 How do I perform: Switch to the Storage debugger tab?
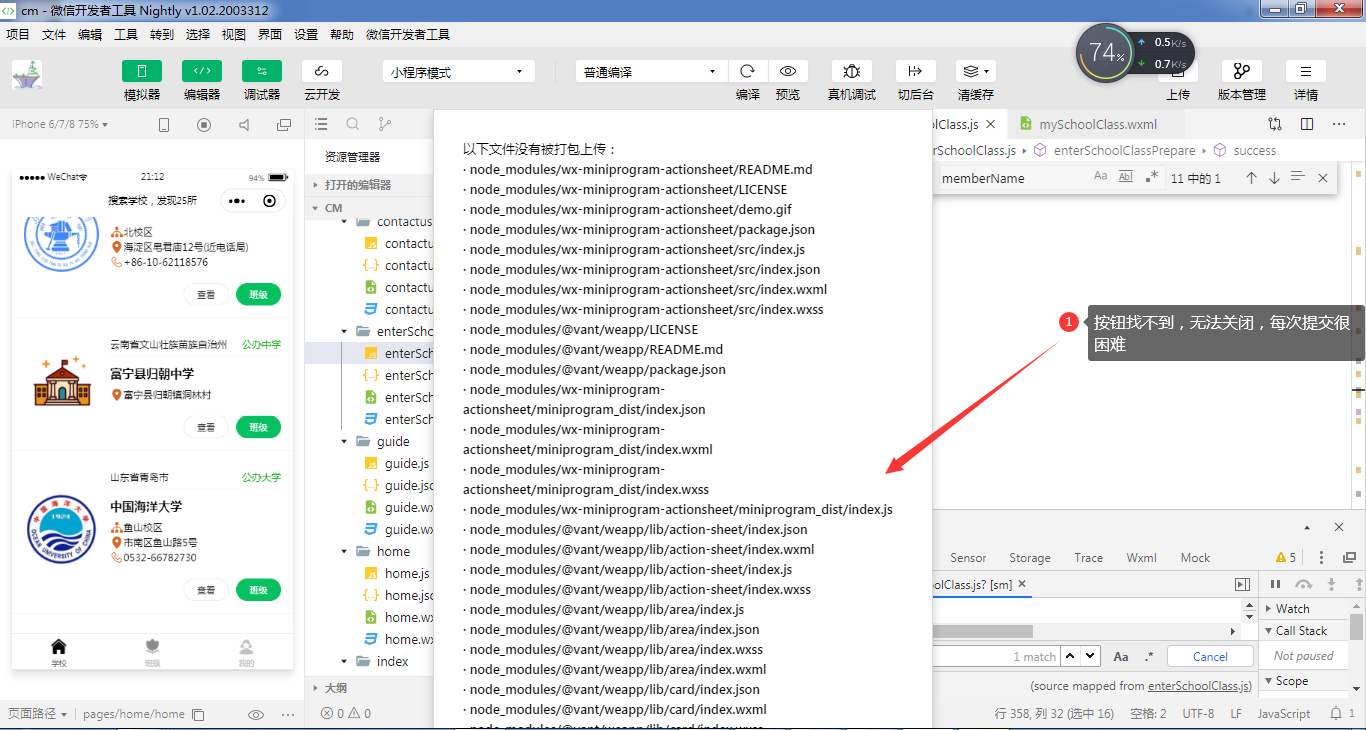(x=1029, y=558)
